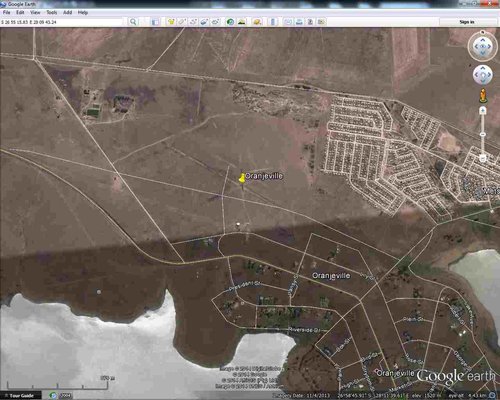The width and height of the screenshot is (500, 400).
Task: Choose the Add Image Overlay tool
Action: (204, 22)
